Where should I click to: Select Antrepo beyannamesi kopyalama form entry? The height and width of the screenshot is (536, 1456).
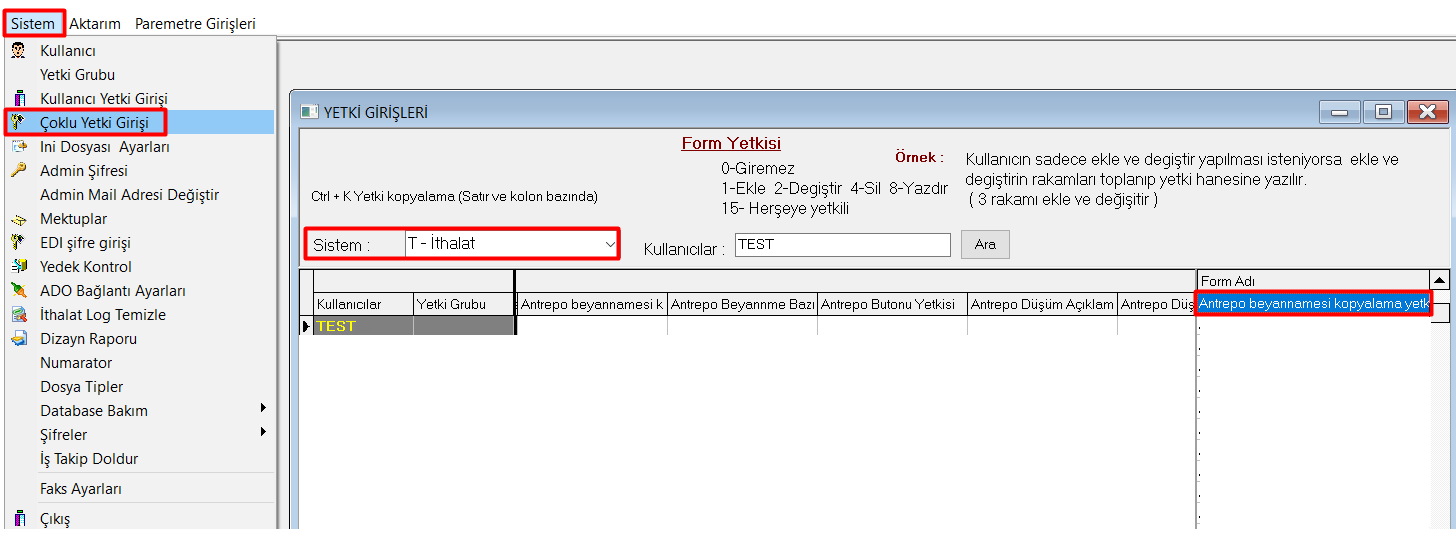click(x=1312, y=304)
